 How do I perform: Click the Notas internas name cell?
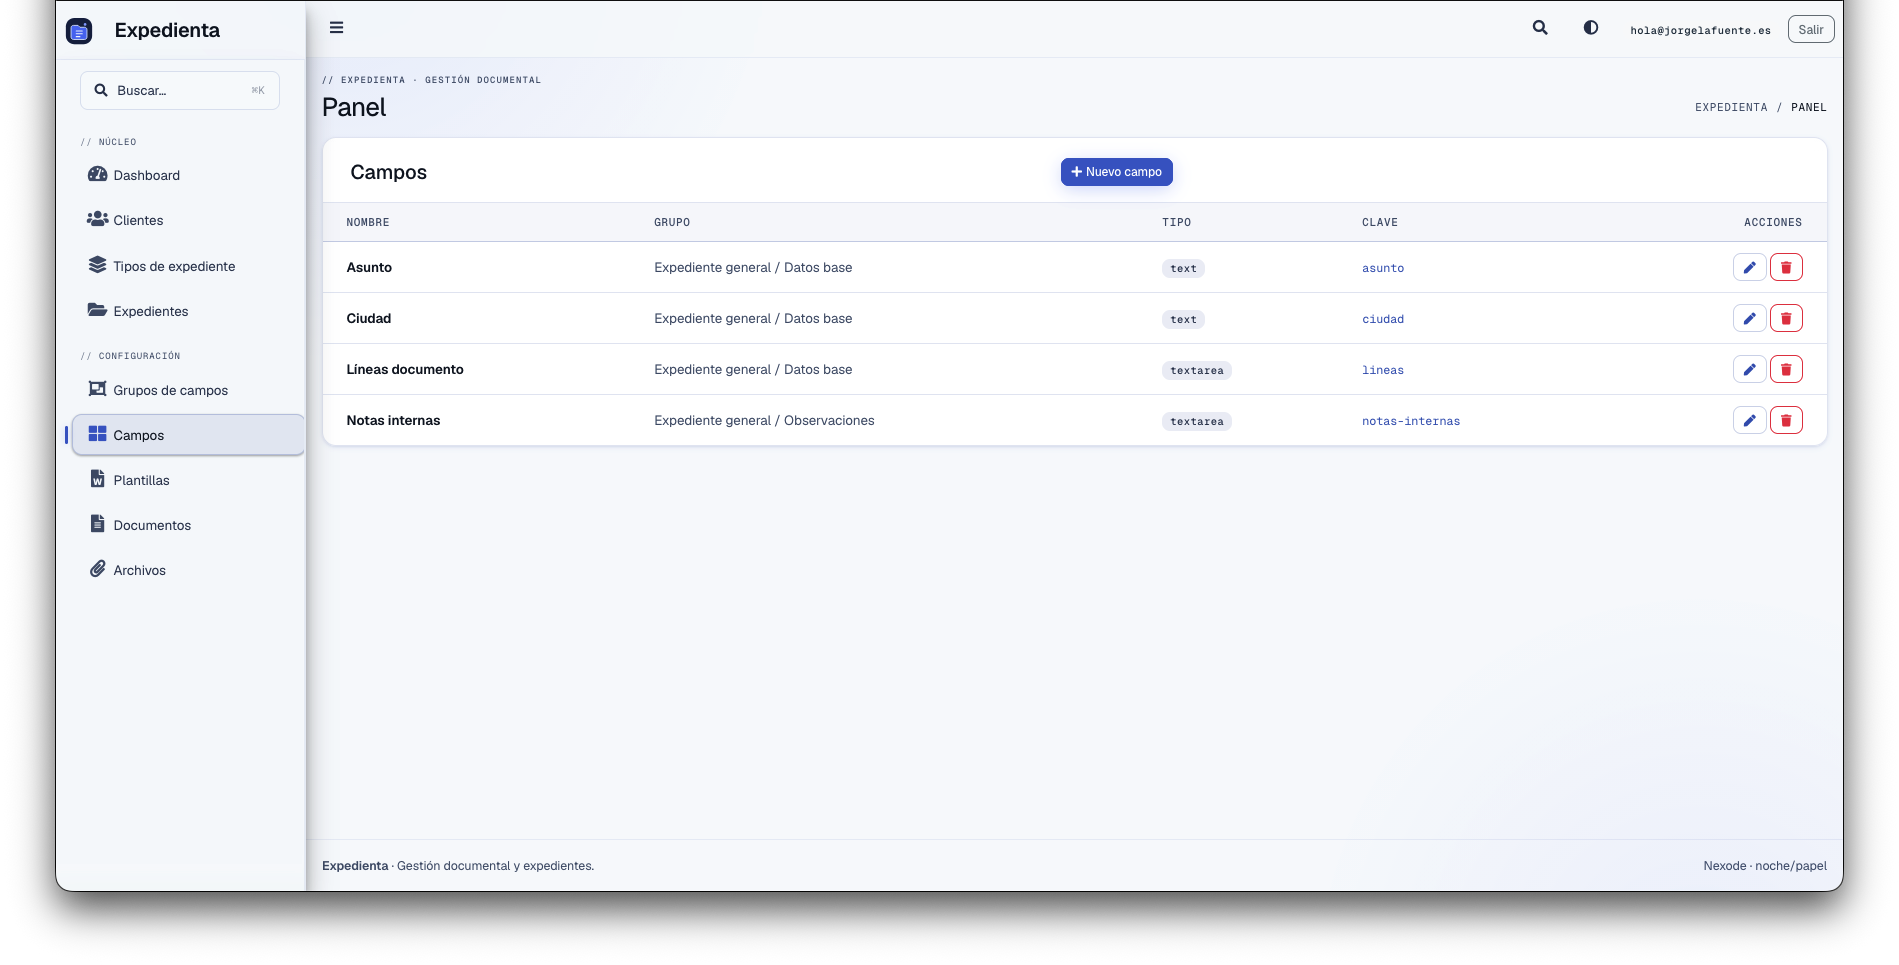pos(393,420)
